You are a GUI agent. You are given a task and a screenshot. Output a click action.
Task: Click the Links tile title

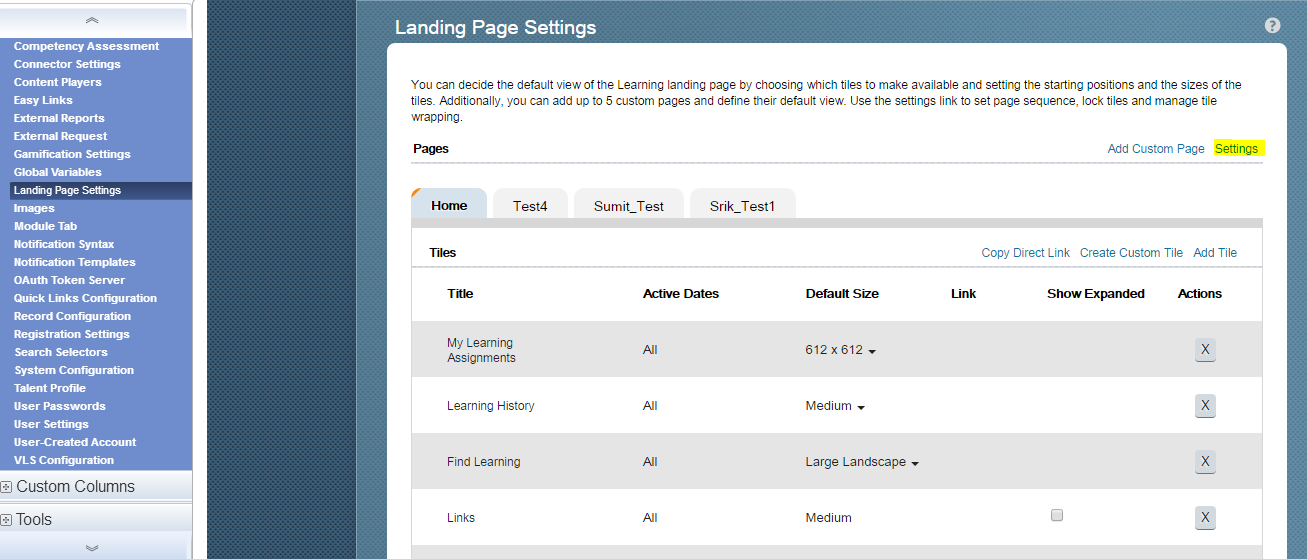coord(461,518)
